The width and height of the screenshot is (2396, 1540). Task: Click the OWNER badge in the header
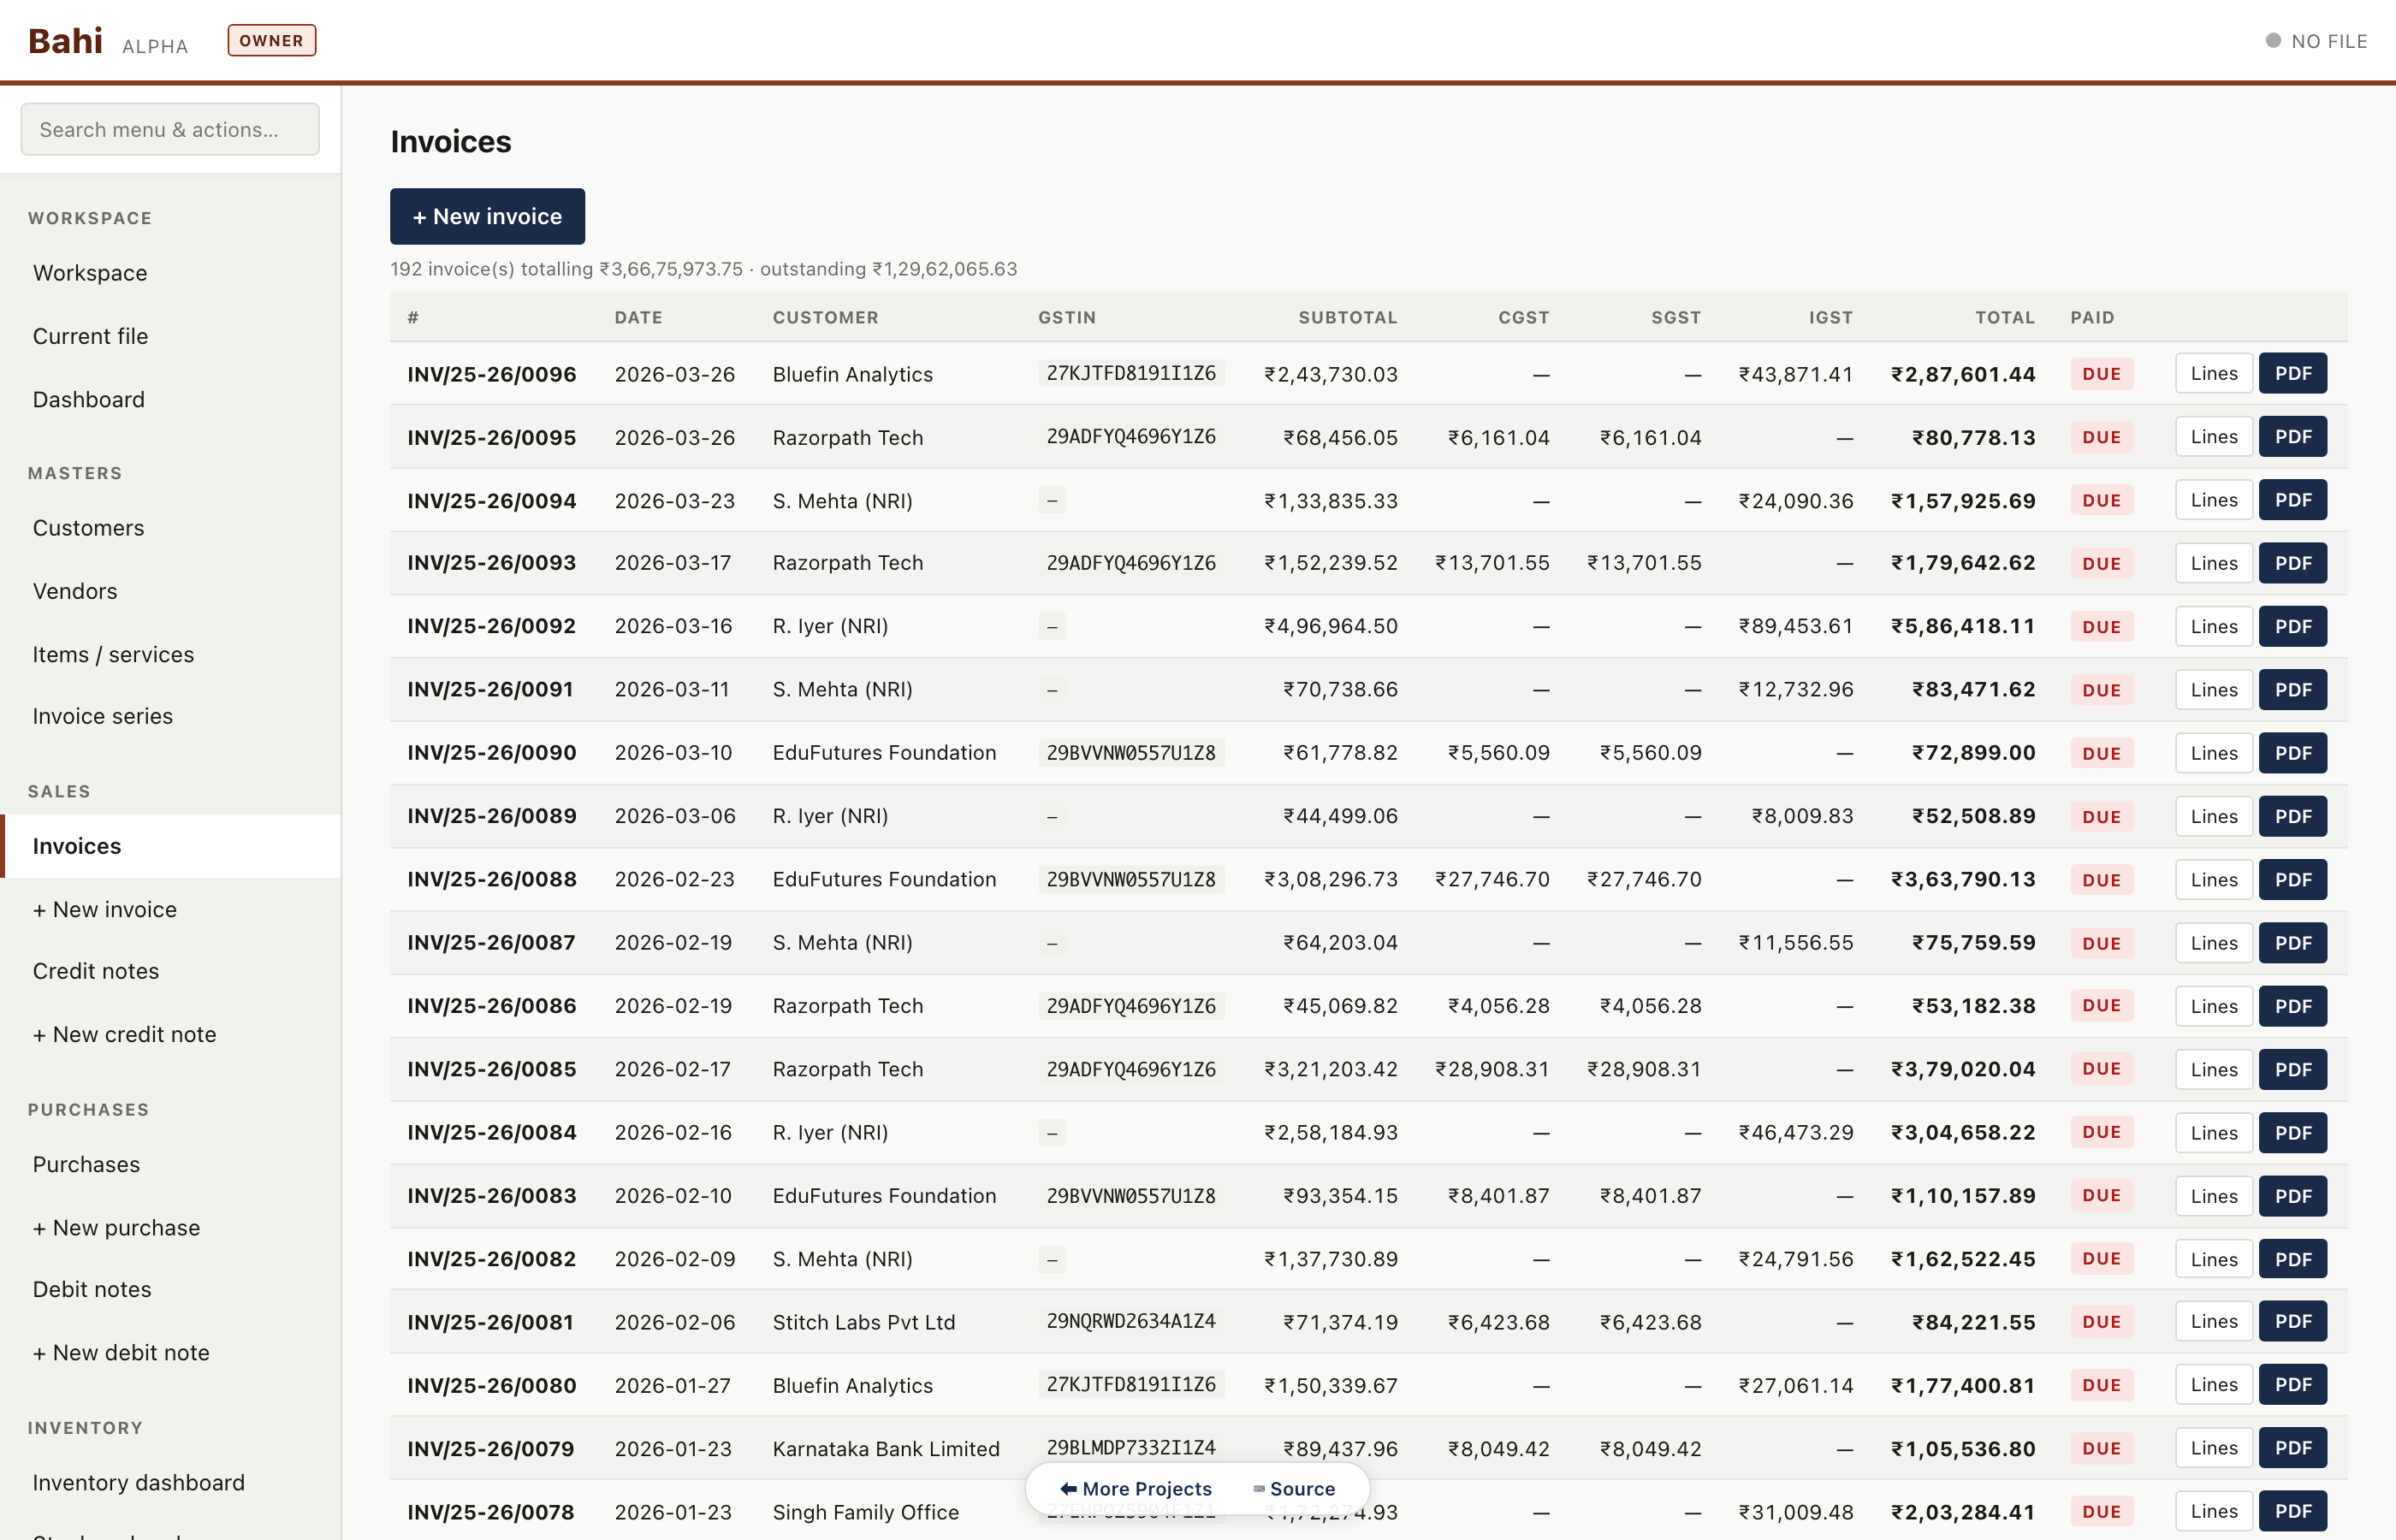click(x=271, y=40)
